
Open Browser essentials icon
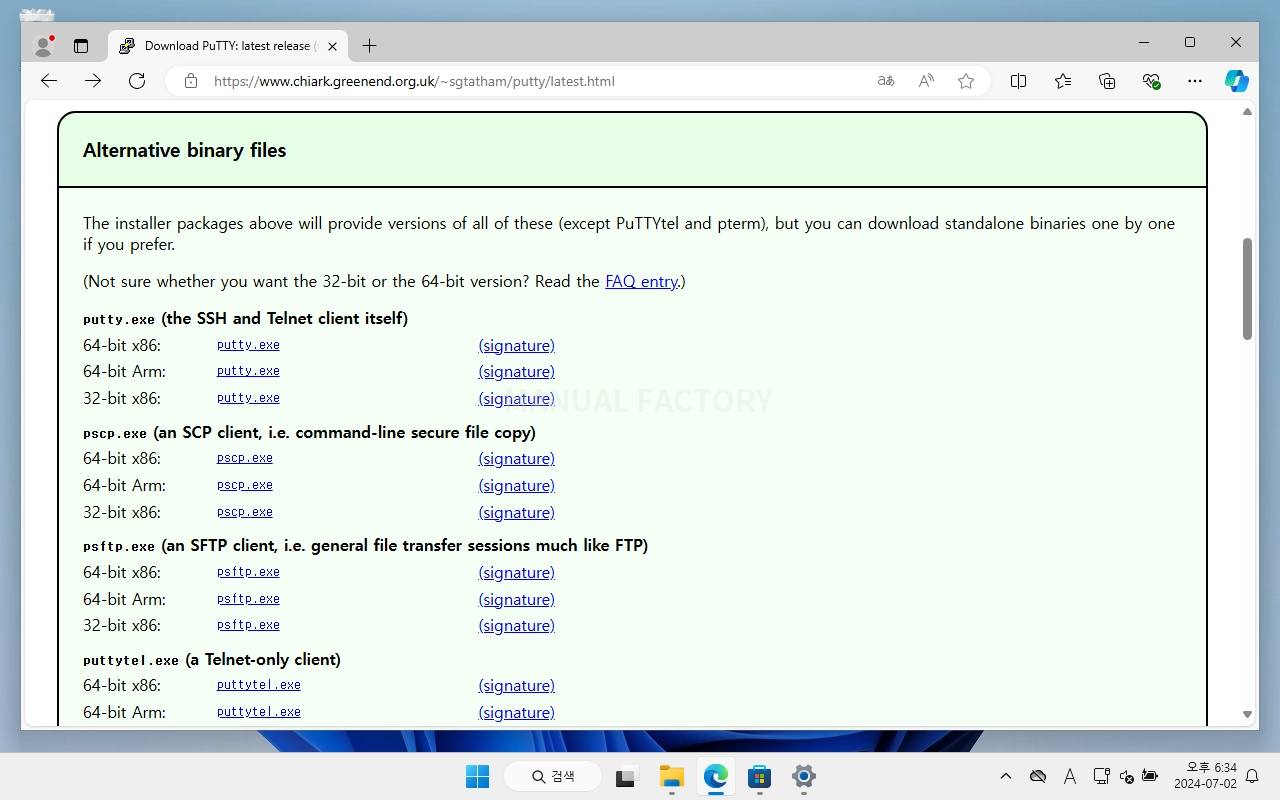coord(1151,81)
